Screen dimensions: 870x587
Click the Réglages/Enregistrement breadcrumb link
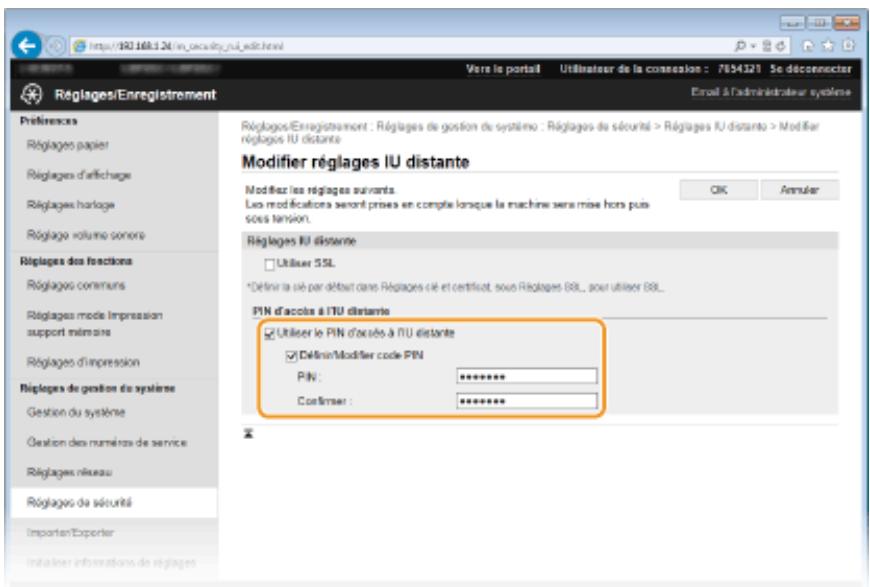pyautogui.click(x=304, y=126)
